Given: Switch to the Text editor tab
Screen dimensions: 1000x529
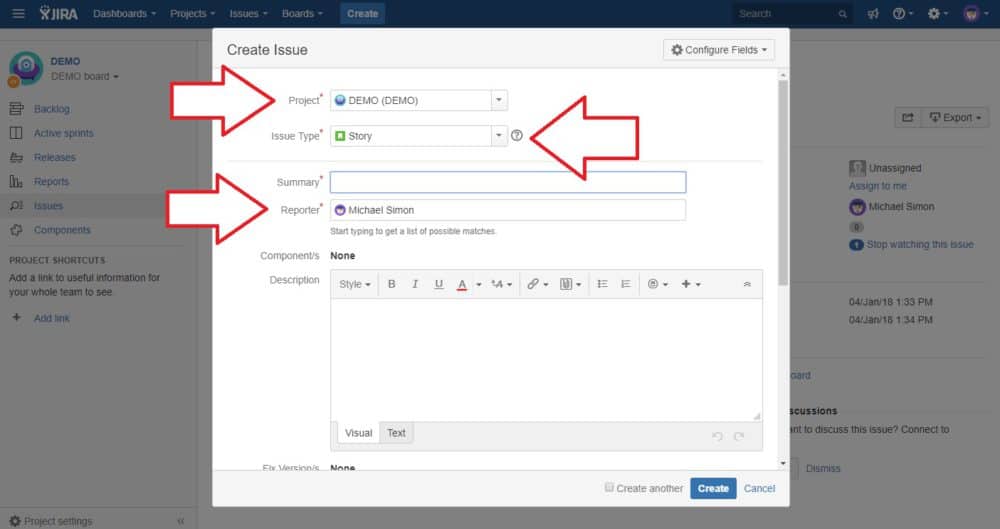Looking at the screenshot, I should pos(396,433).
